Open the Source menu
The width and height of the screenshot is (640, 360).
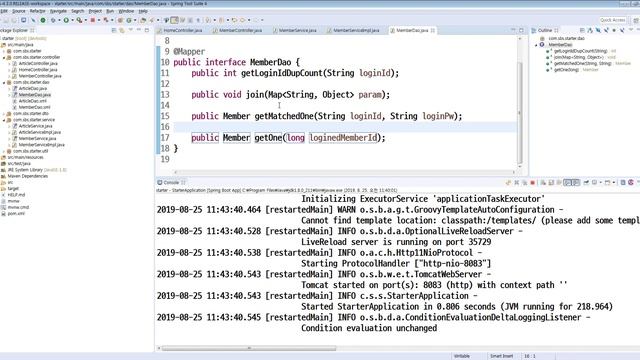(18, 11)
